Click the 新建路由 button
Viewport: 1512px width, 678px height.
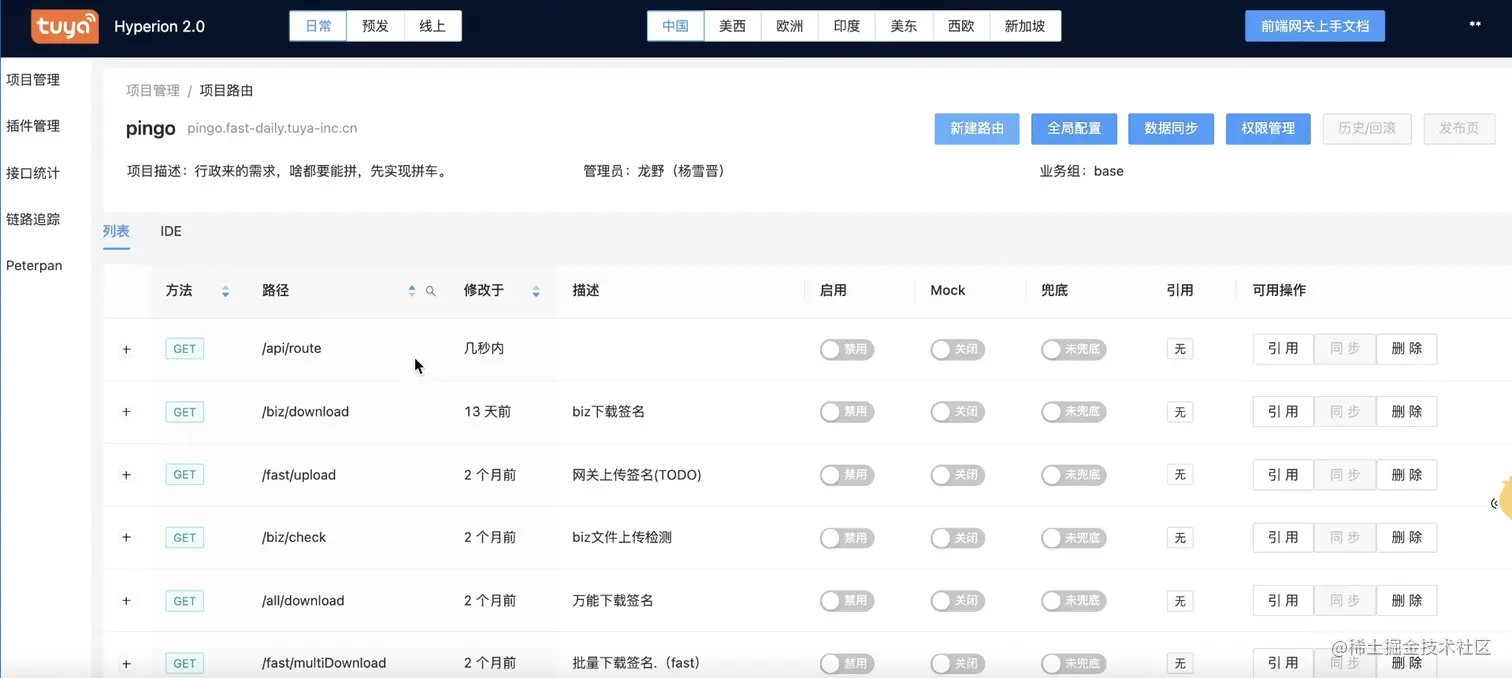(977, 128)
